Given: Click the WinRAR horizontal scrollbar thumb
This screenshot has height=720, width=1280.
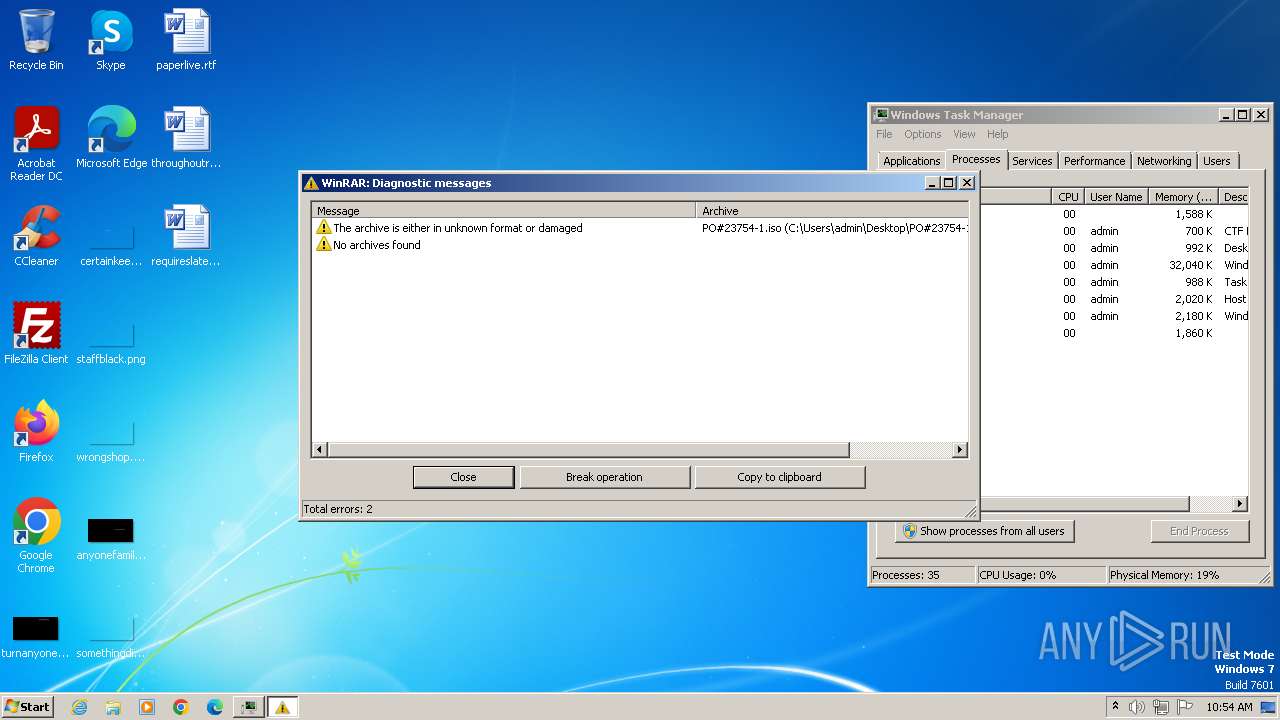Looking at the screenshot, I should coord(588,450).
